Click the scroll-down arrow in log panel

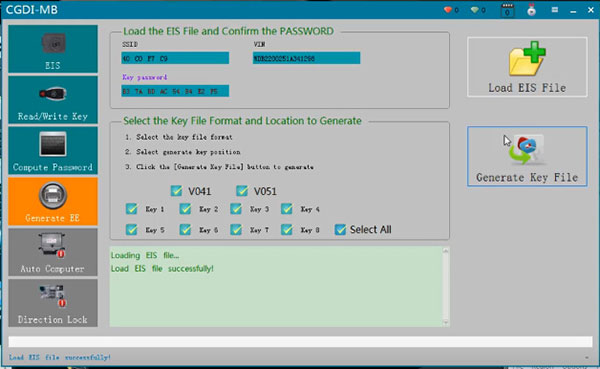coord(445,322)
